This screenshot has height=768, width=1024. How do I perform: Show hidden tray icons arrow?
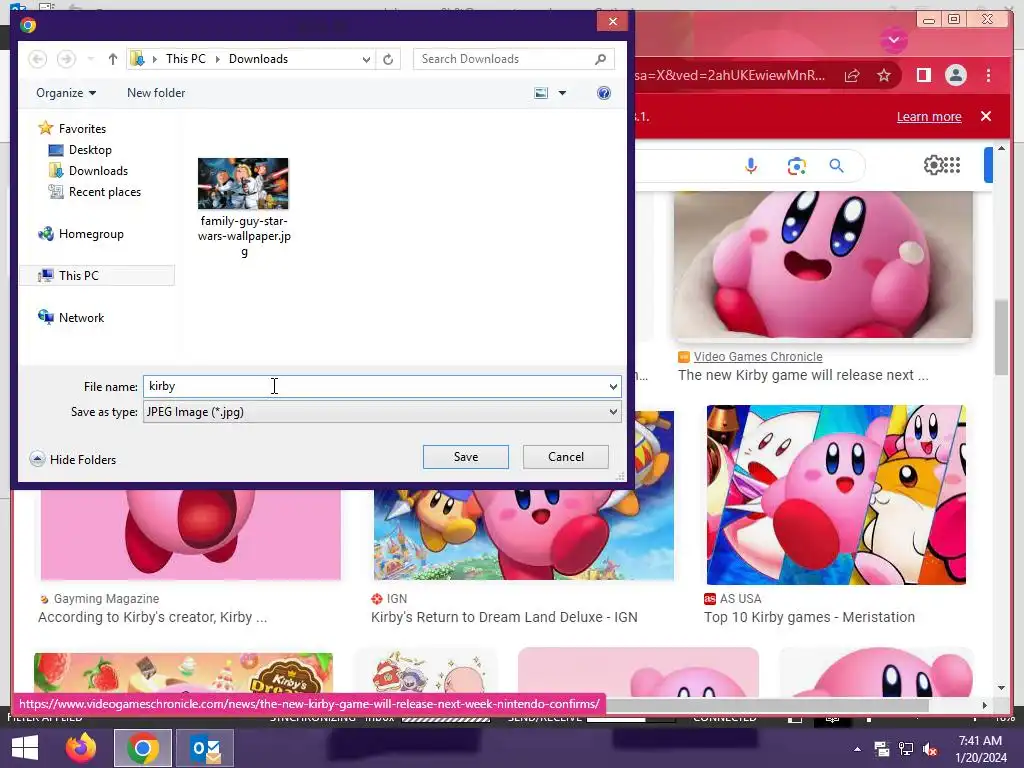coord(857,749)
